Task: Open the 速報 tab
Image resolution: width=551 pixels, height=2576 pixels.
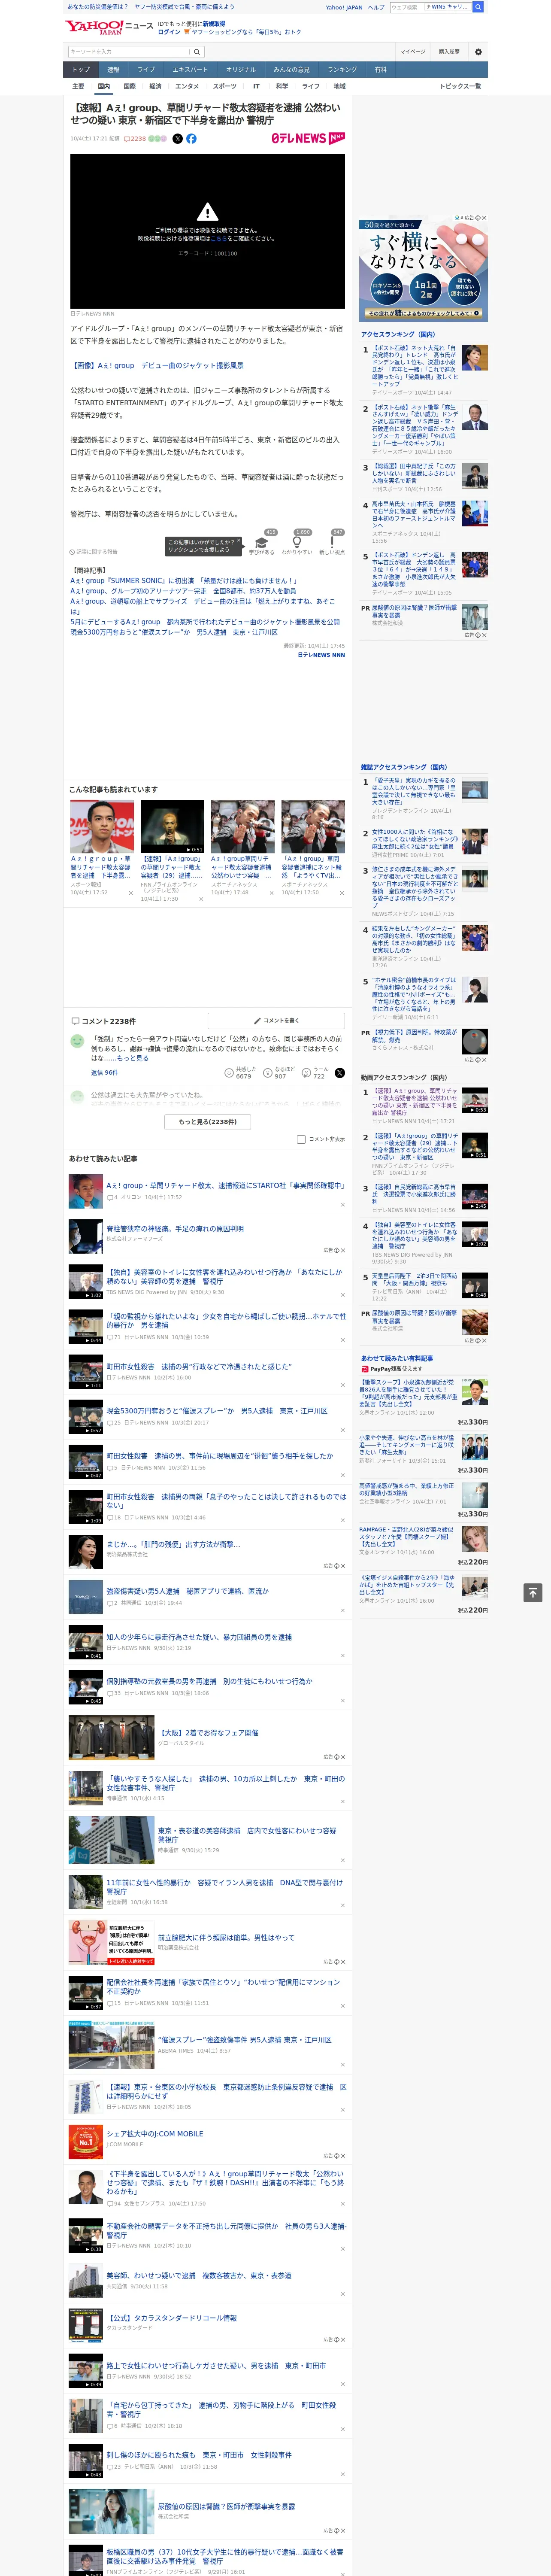Action: click(x=113, y=70)
